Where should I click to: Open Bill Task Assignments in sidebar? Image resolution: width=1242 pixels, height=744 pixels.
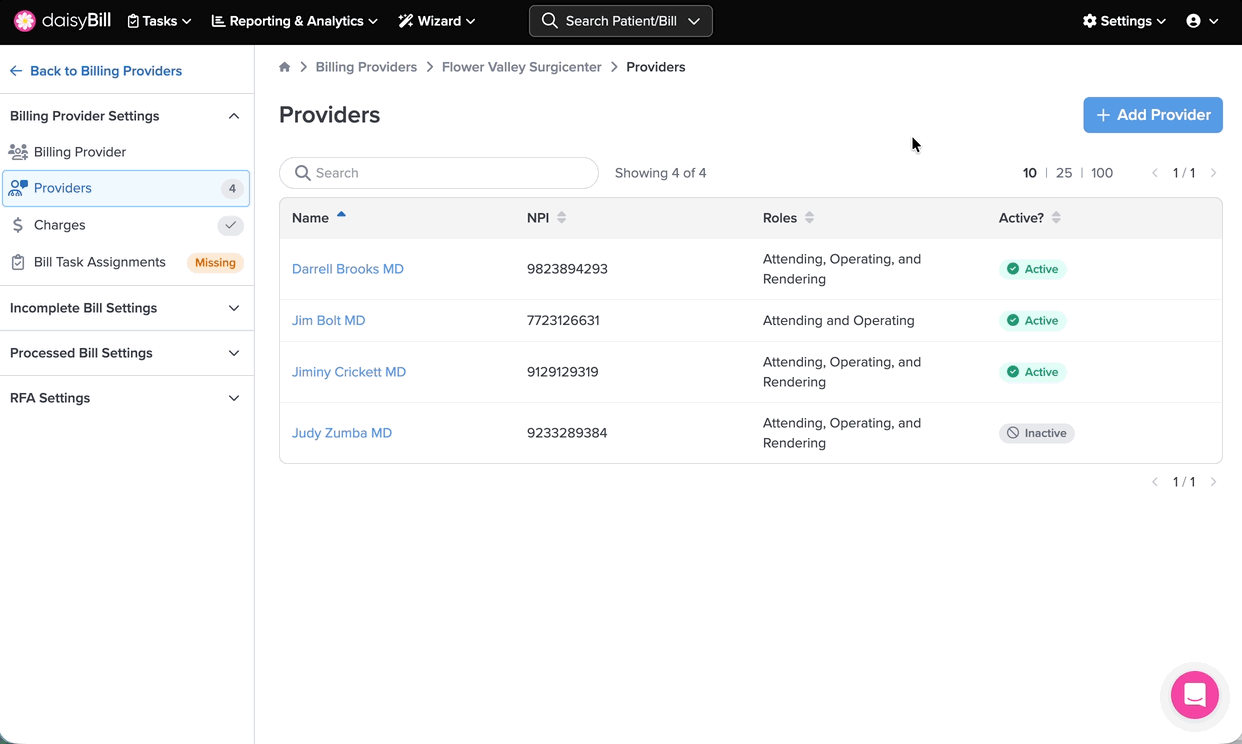click(x=100, y=262)
